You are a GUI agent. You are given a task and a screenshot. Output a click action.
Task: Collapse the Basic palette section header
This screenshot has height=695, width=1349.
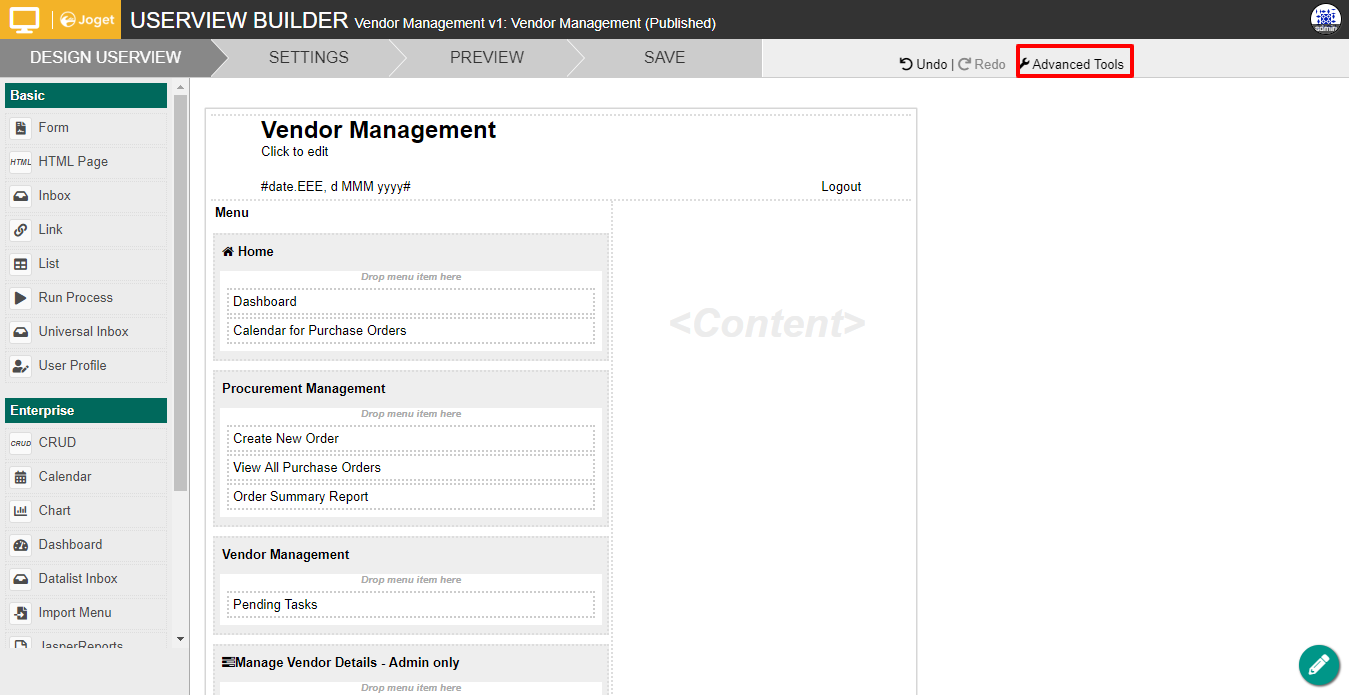coord(86,96)
